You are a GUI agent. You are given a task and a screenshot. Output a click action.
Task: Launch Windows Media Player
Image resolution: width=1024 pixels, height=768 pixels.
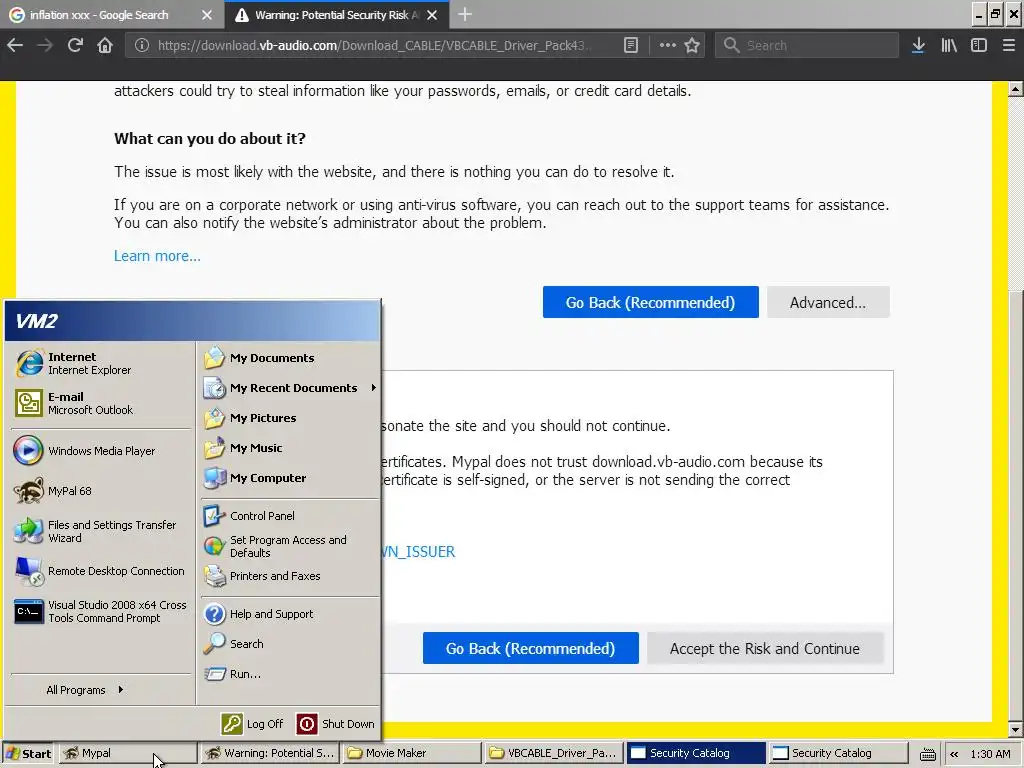101,451
